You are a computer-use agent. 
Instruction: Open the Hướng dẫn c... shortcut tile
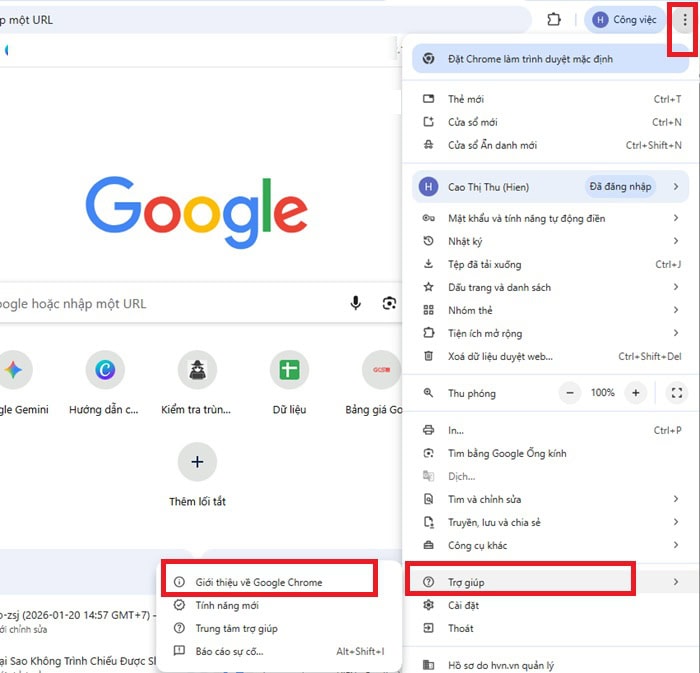click(104, 384)
